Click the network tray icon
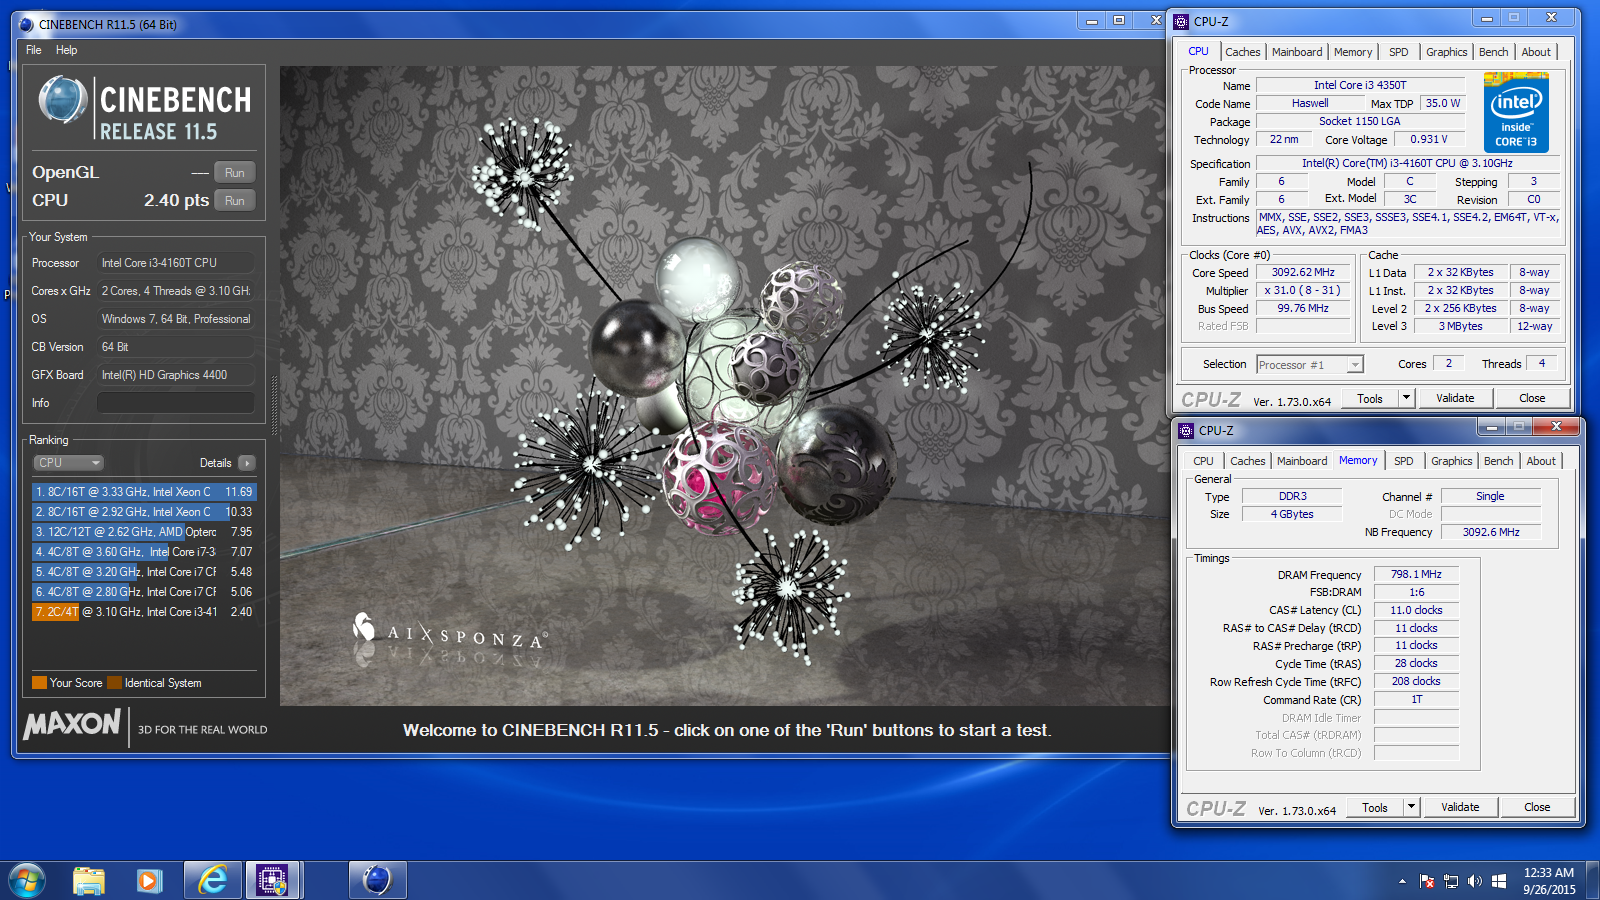The height and width of the screenshot is (900, 1600). pyautogui.click(x=1451, y=881)
